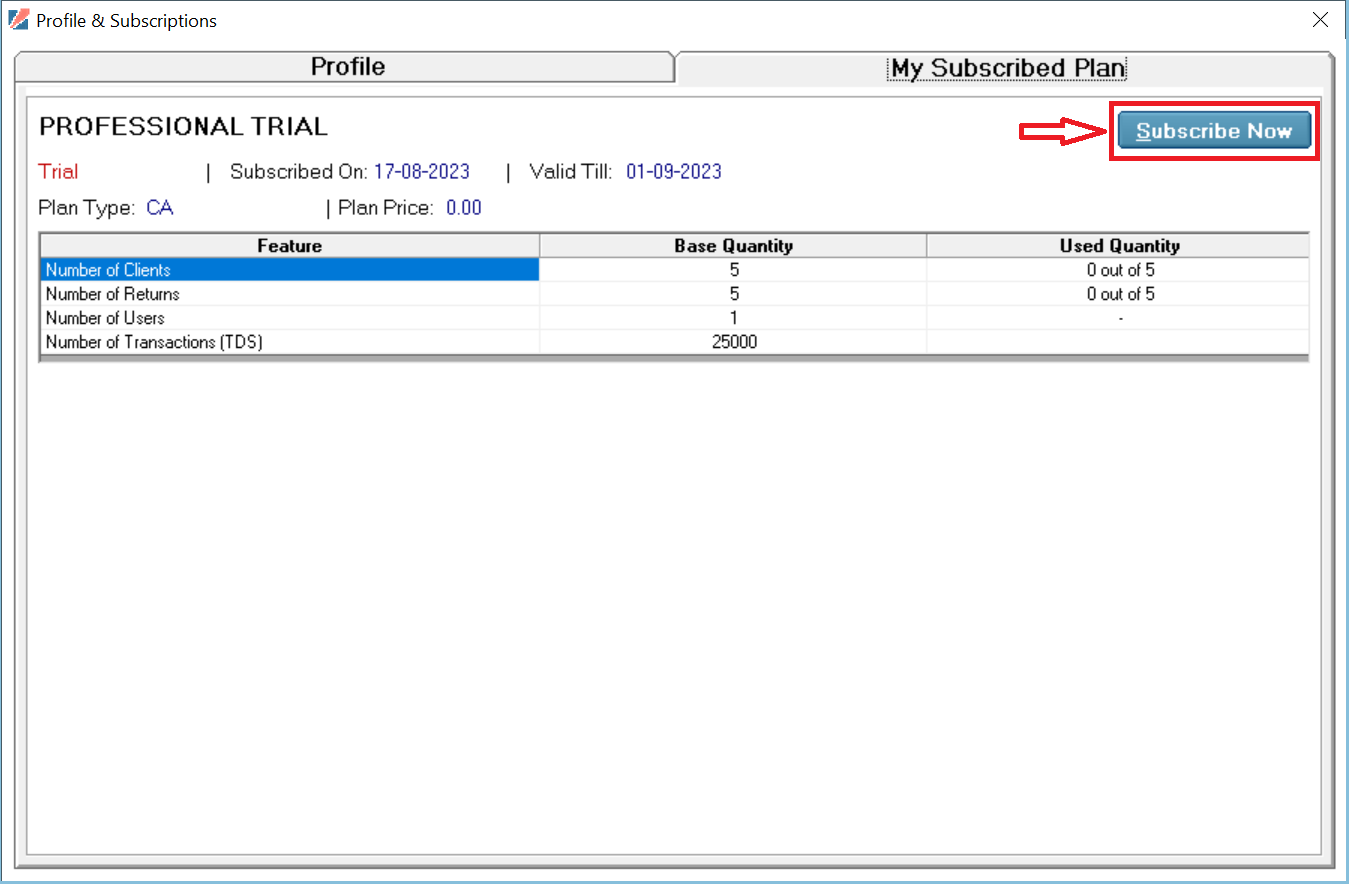Screen dimensions: 1349x884
Task: Click Base Quantity cell of Number of Clients
Action: (x=733, y=270)
